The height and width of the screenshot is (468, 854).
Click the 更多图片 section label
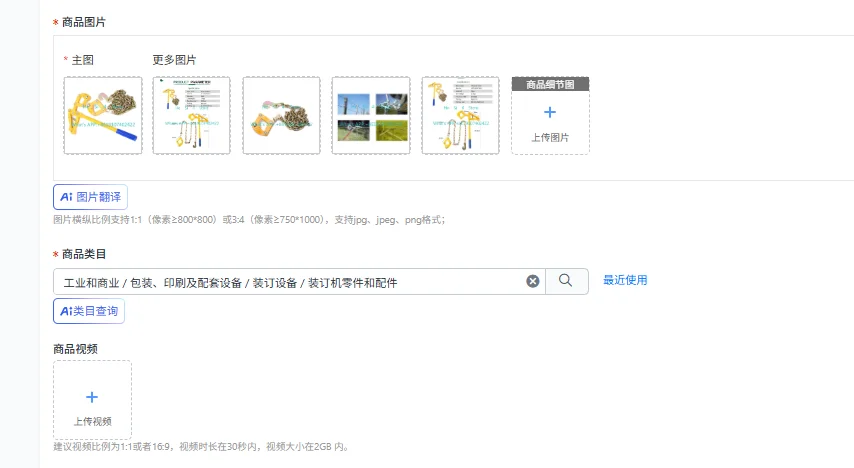point(174,60)
